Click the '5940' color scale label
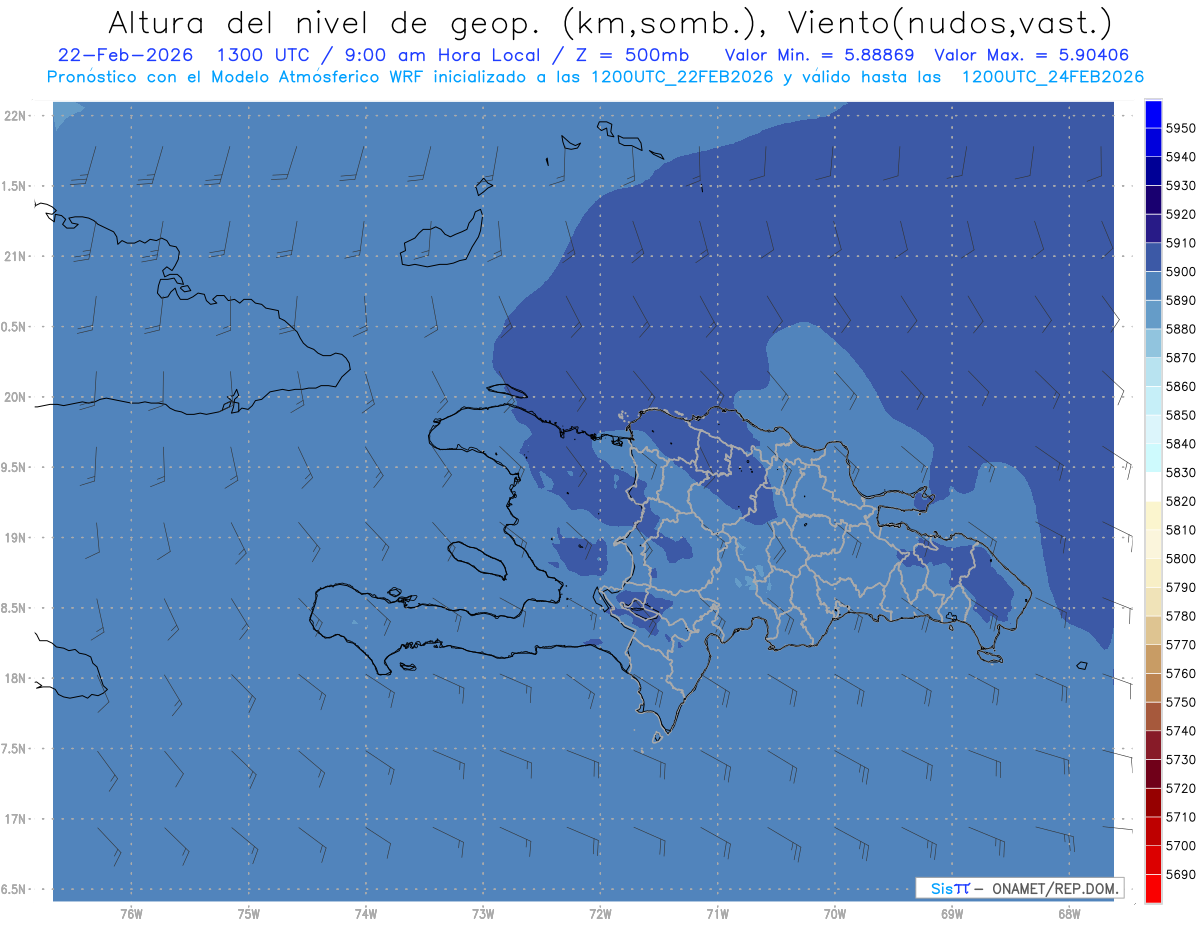The image size is (1200, 927). tap(1180, 157)
